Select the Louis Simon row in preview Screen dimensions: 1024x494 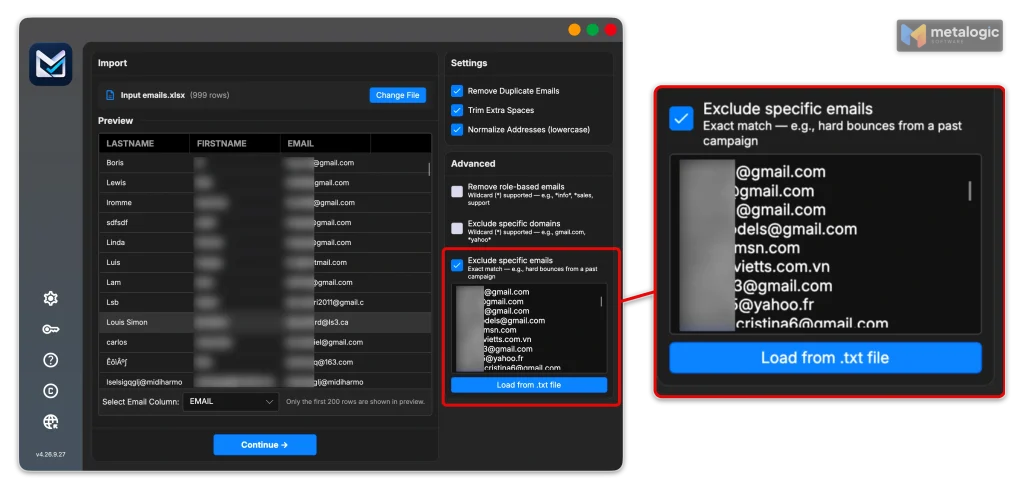tap(264, 322)
